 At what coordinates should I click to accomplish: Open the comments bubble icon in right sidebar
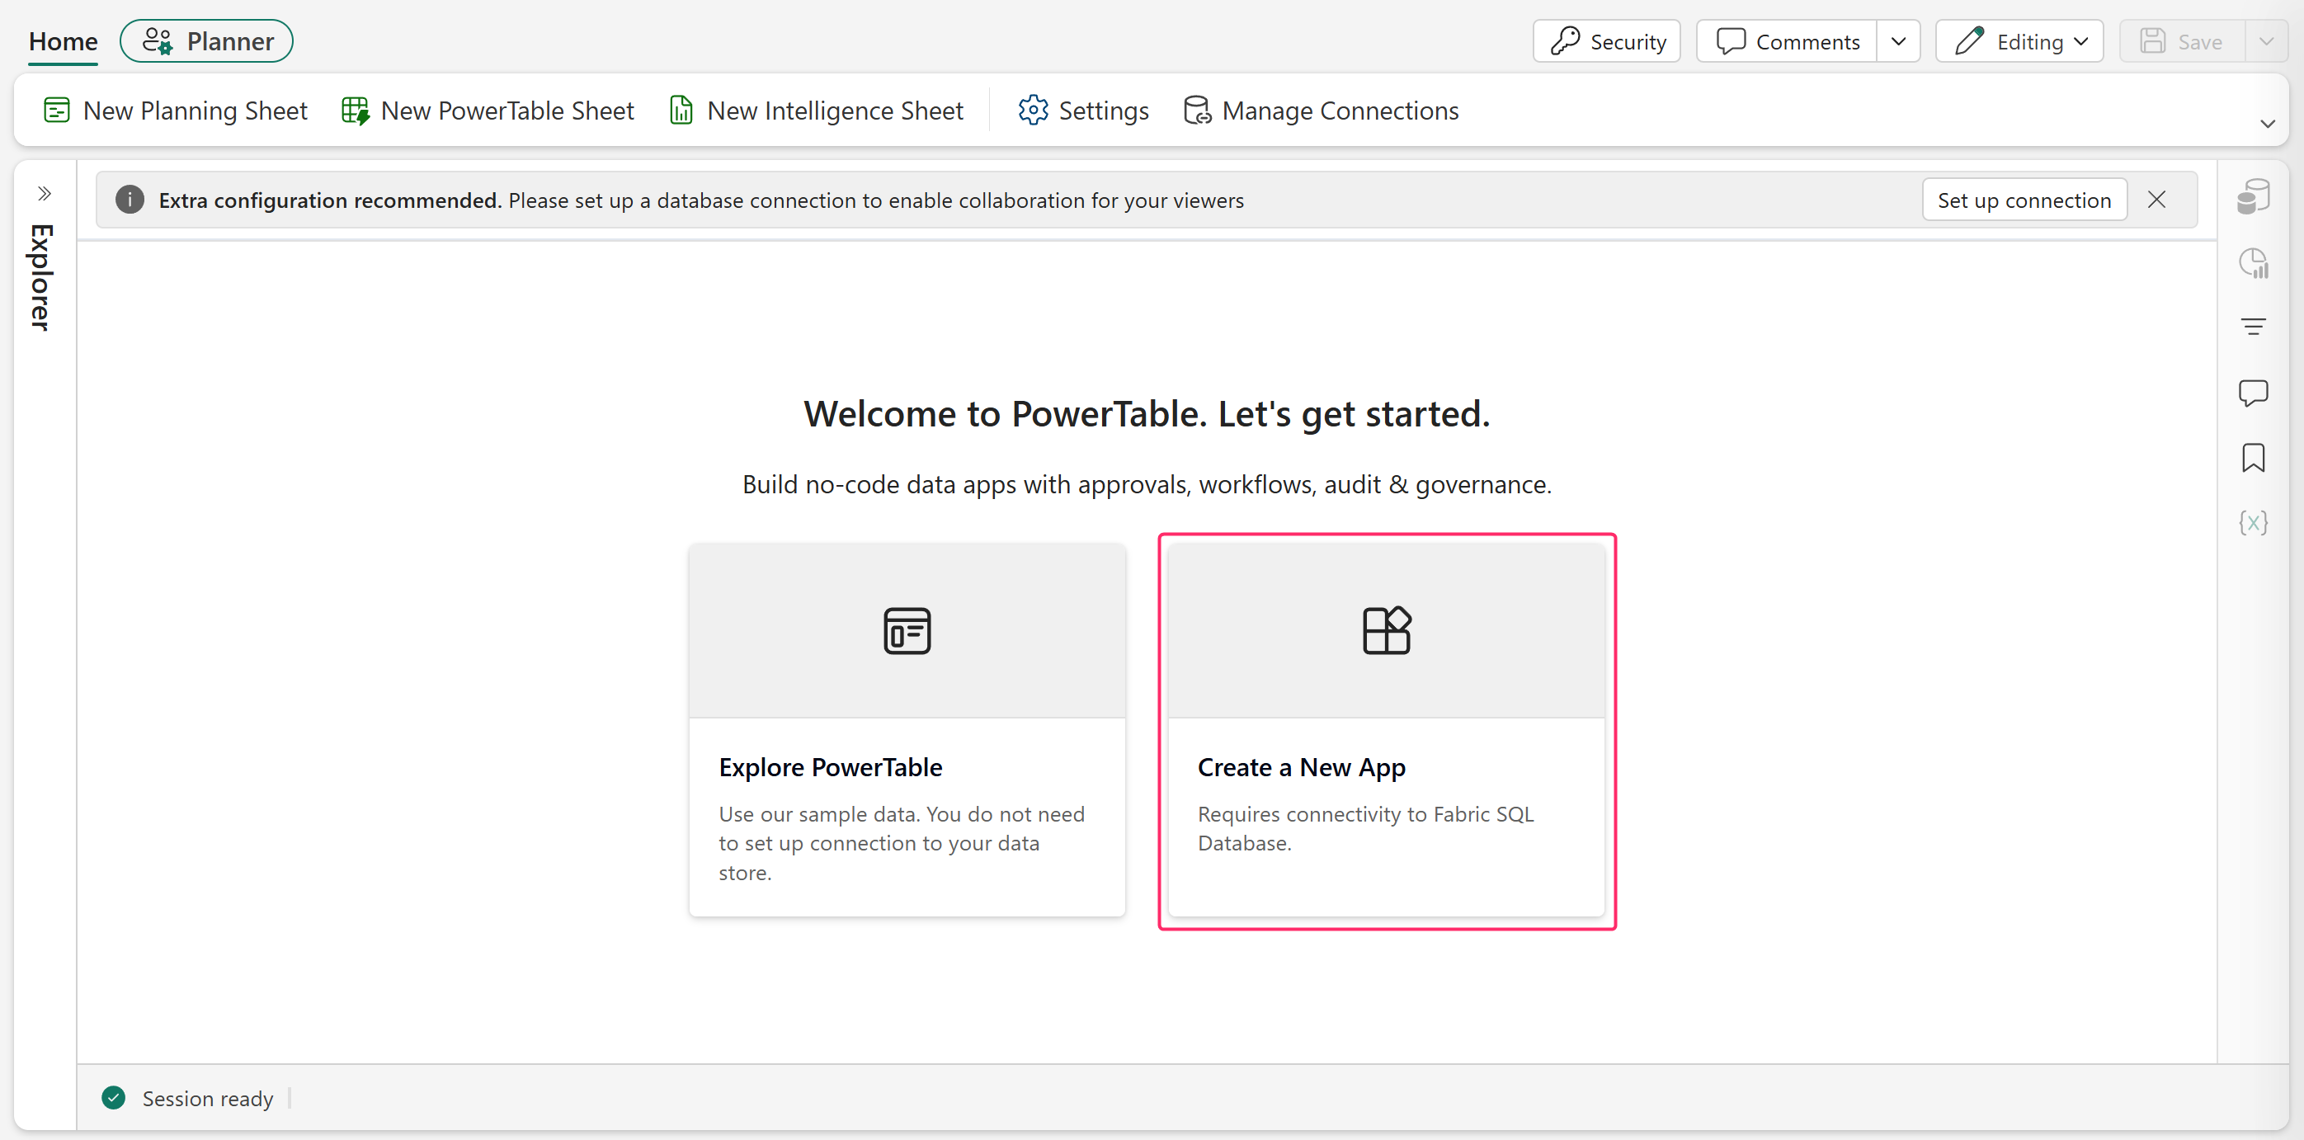(x=2253, y=393)
